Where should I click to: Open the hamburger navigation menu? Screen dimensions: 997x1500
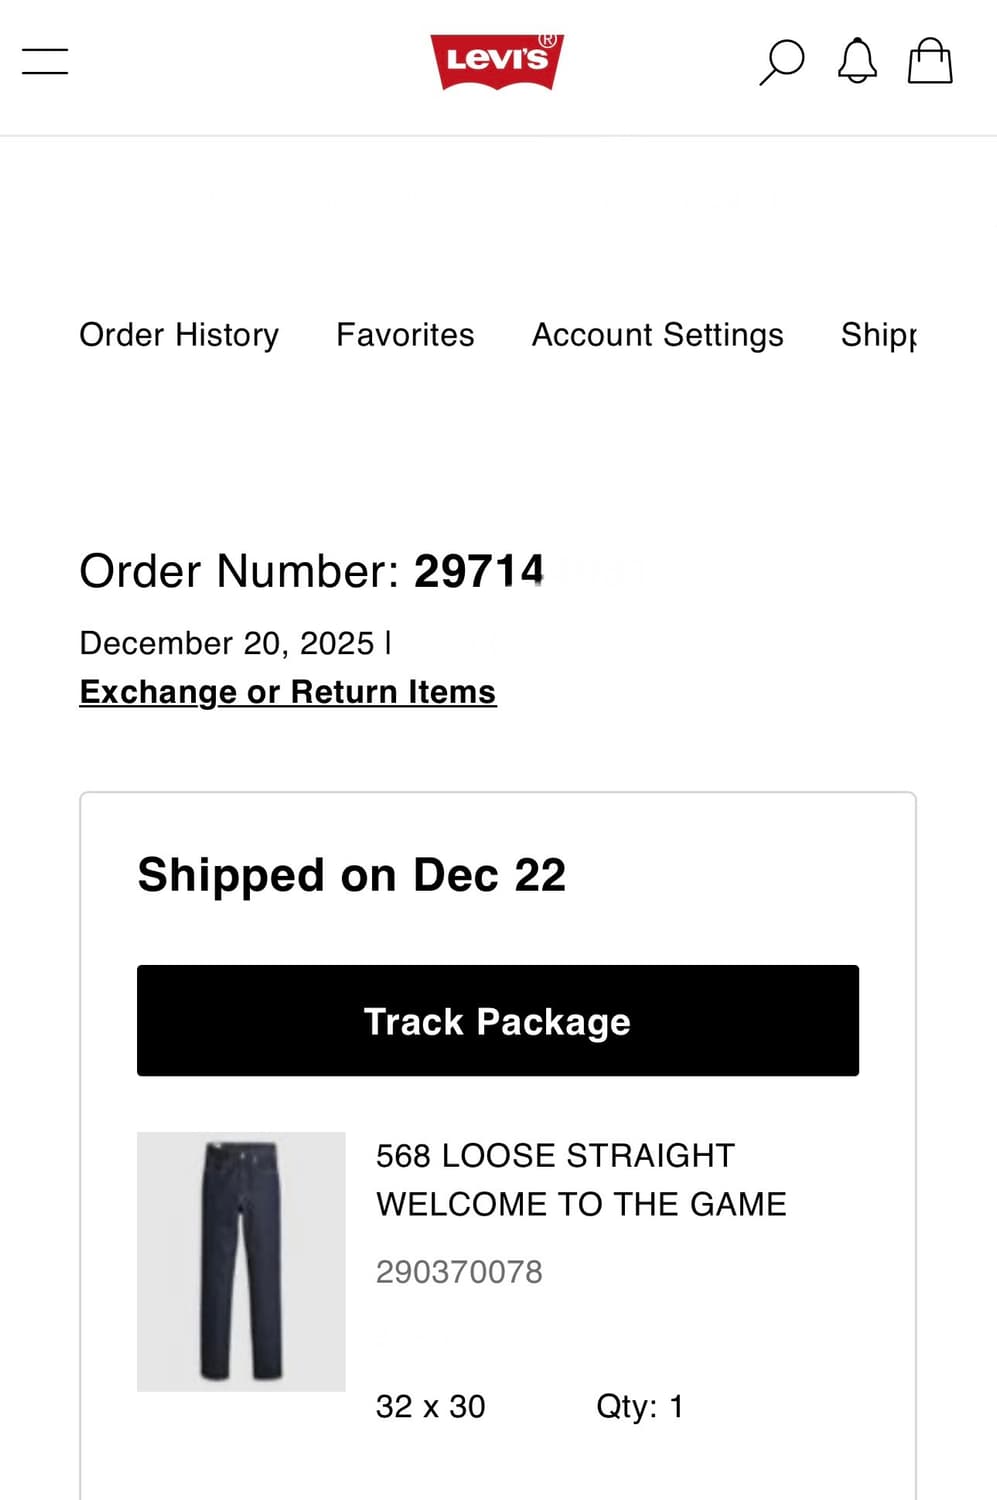[45, 61]
